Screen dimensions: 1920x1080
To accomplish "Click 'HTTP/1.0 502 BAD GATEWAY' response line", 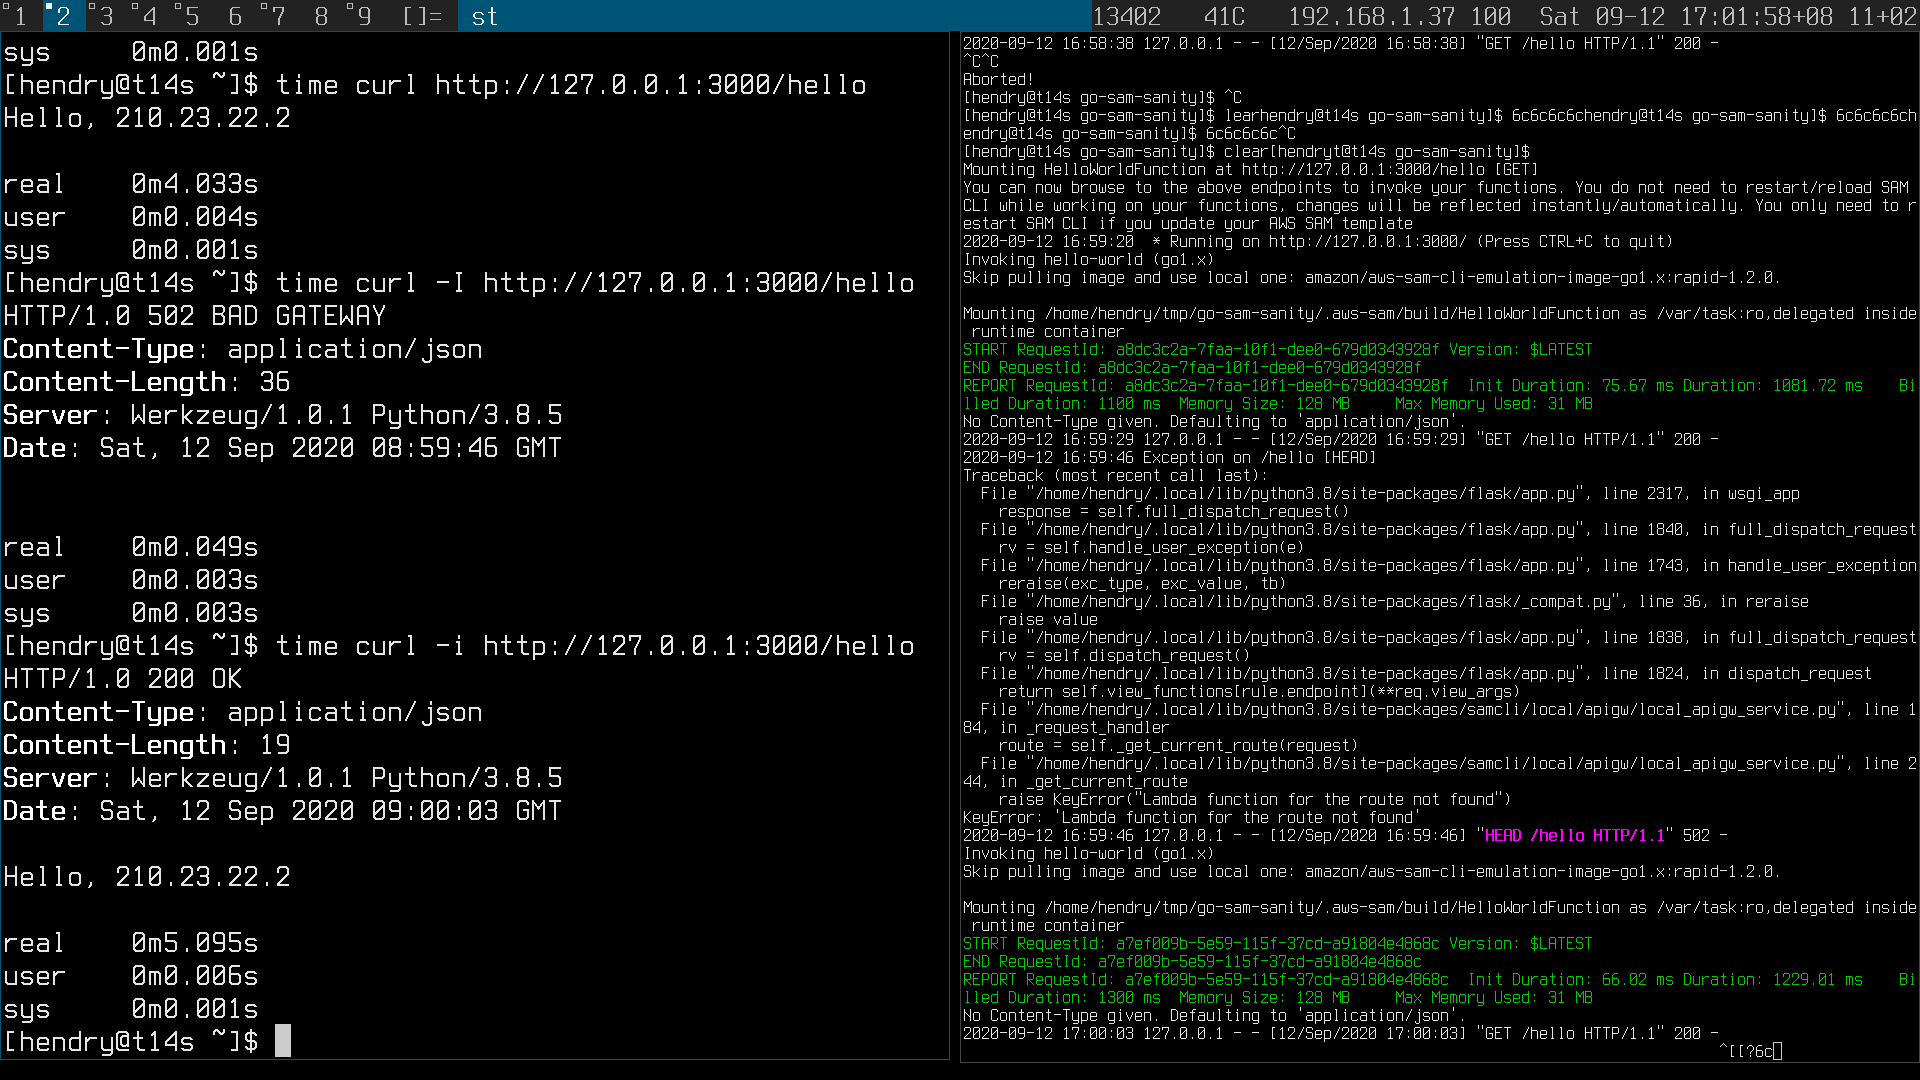I will click(x=194, y=316).
